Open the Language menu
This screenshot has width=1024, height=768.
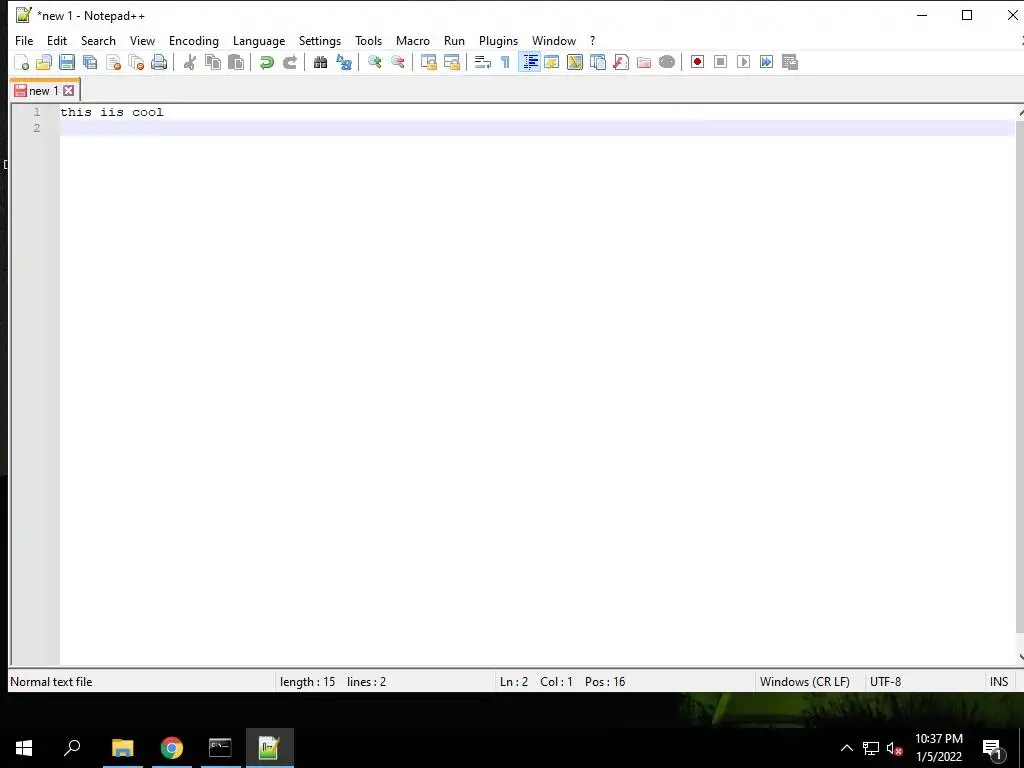(259, 40)
